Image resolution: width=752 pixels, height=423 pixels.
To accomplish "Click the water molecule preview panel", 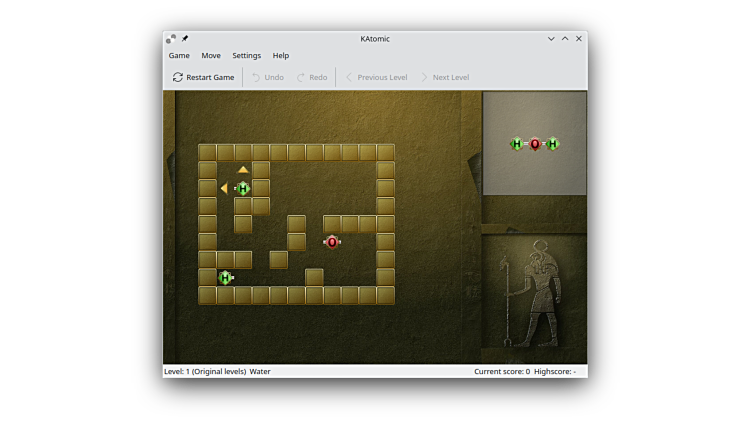I will point(534,144).
